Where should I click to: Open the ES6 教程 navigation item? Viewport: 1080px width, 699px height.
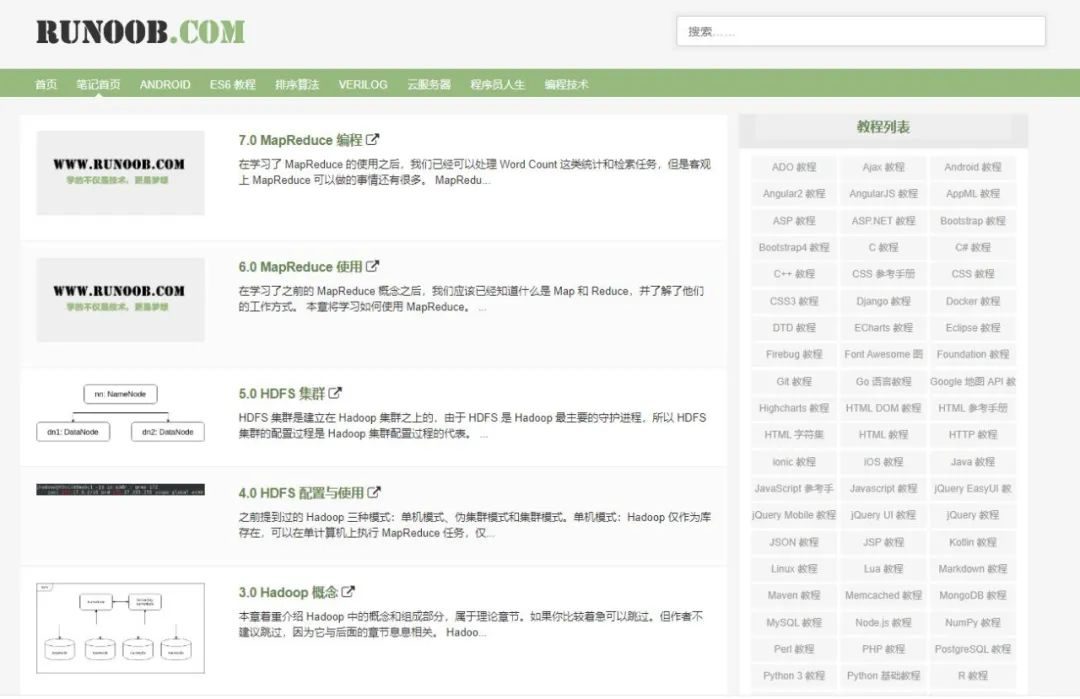click(x=232, y=85)
